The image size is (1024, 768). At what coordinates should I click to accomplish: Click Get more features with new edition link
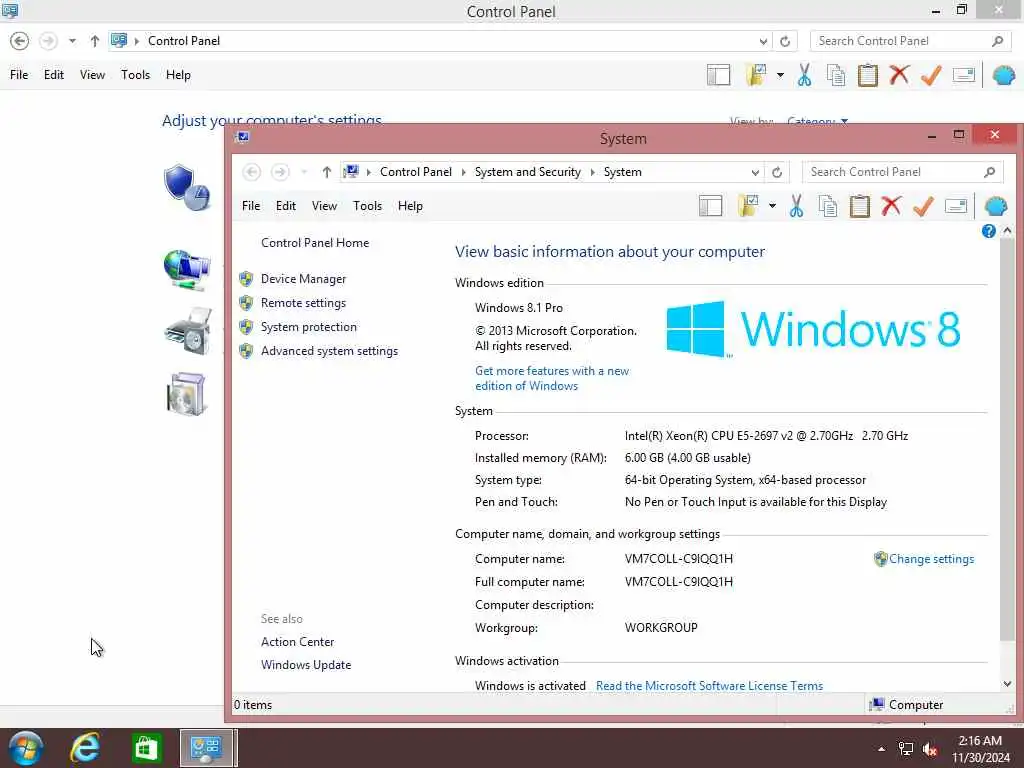pos(551,379)
